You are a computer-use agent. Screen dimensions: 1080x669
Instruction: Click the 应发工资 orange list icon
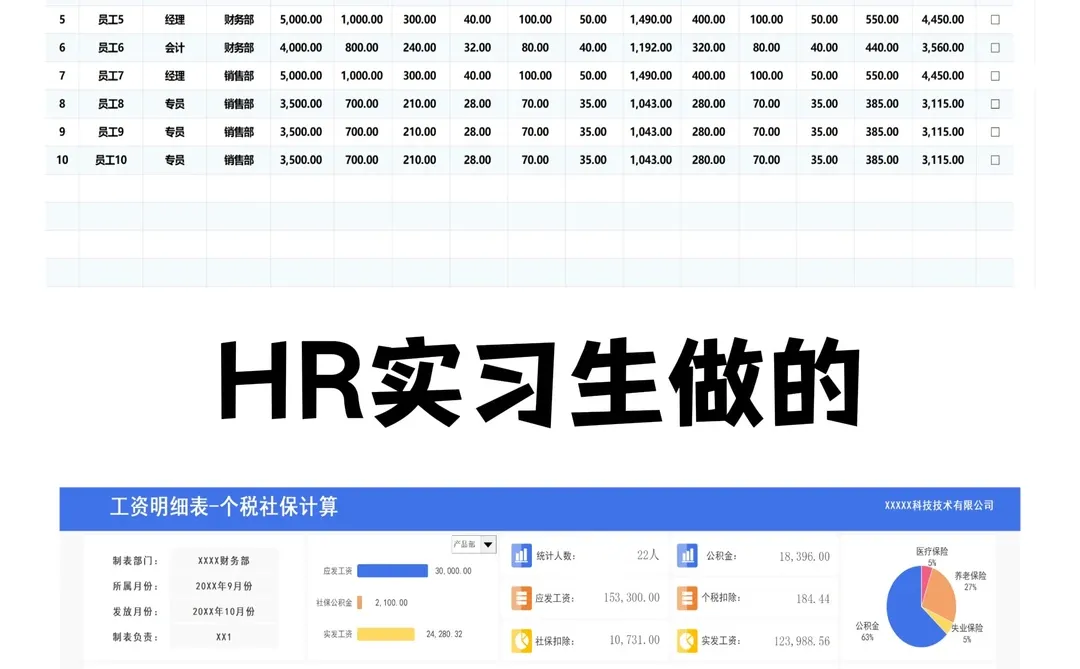(521, 597)
